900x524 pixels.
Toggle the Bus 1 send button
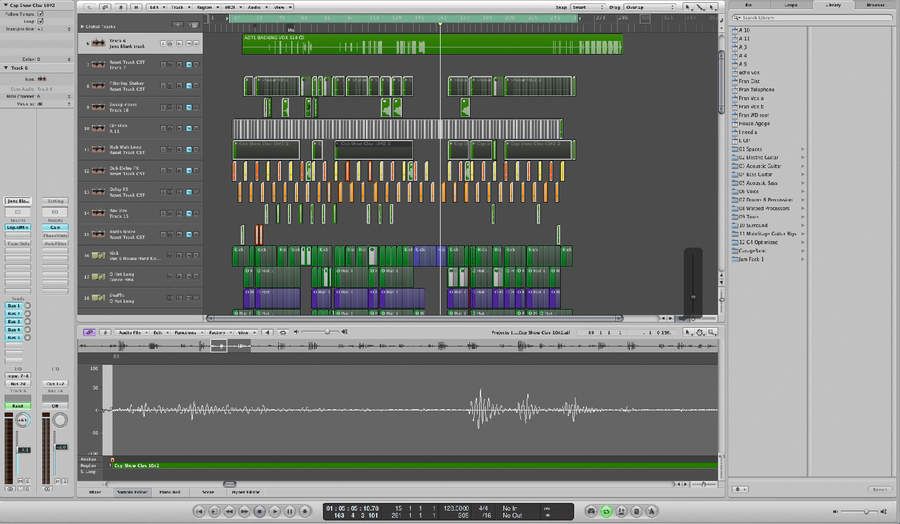tap(14, 306)
